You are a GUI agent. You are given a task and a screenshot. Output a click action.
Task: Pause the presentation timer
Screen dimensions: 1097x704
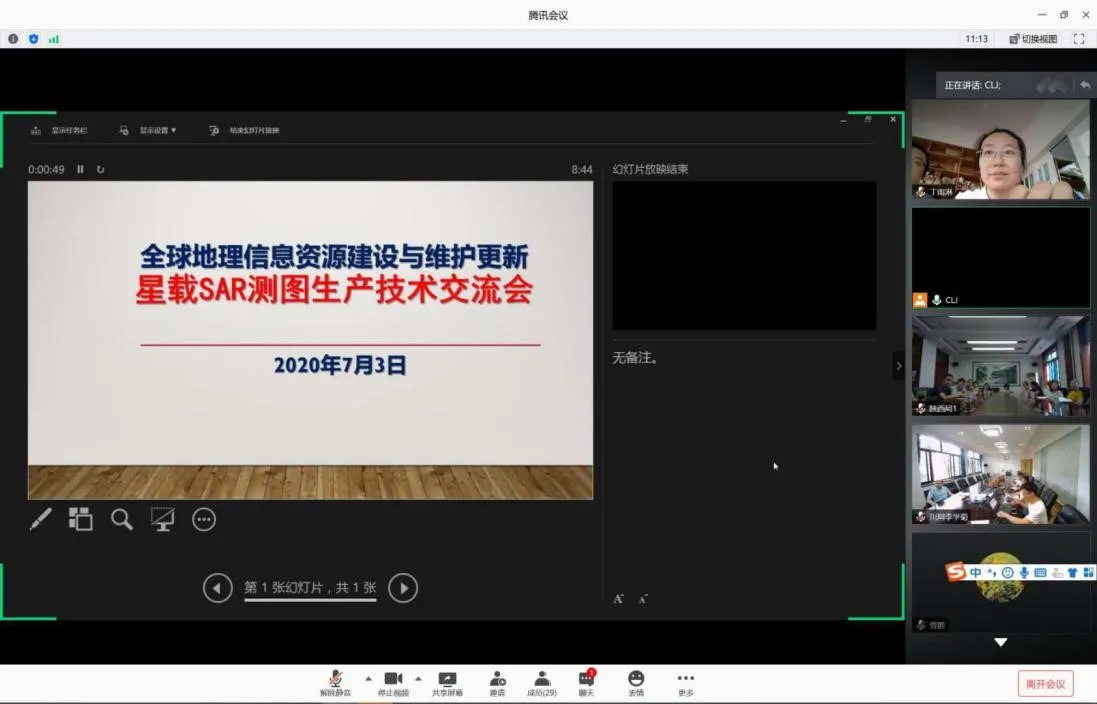click(x=81, y=170)
